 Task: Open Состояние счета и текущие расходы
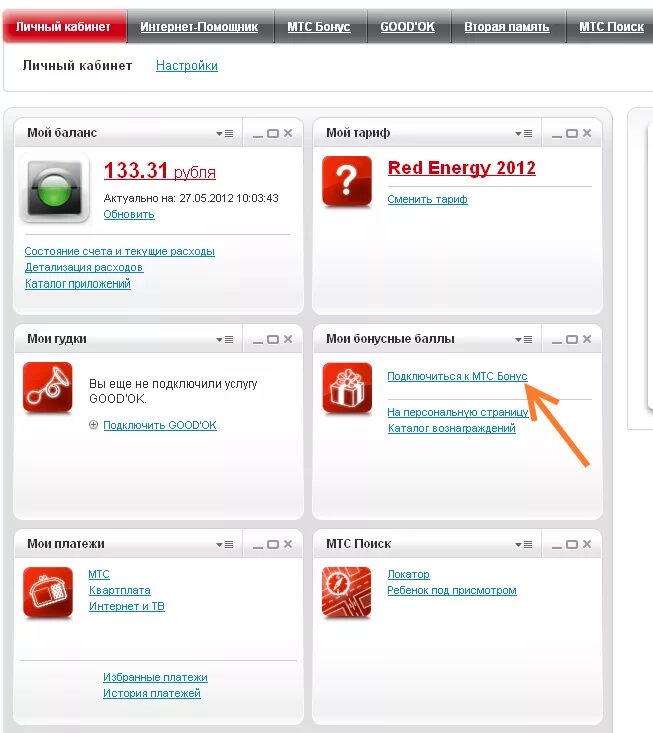(x=120, y=251)
